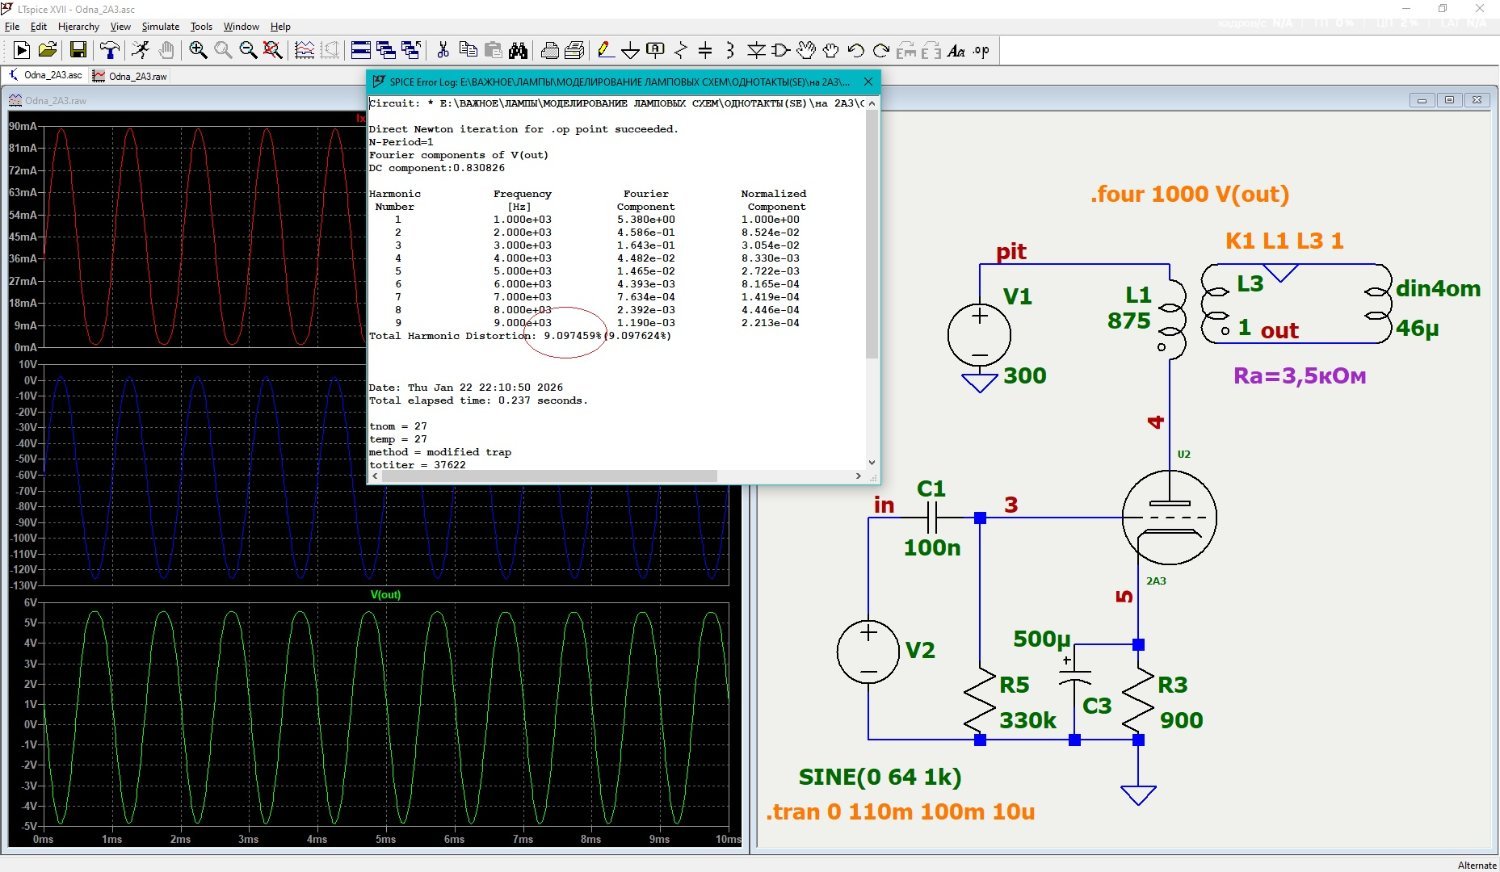The width and height of the screenshot is (1500, 872).
Task: Click the SPICE directive .op icon
Action: (x=981, y=50)
